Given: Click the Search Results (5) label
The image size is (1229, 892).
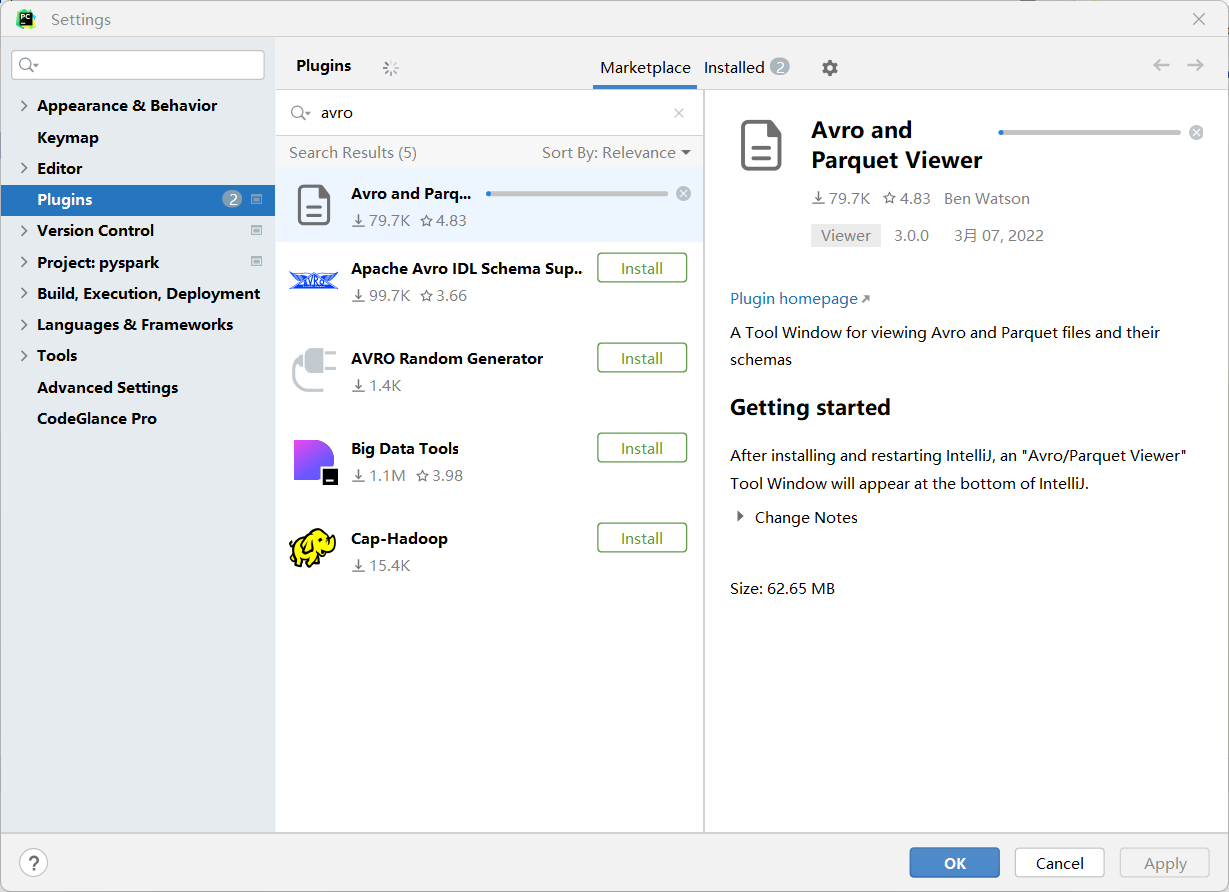Looking at the screenshot, I should pos(353,153).
